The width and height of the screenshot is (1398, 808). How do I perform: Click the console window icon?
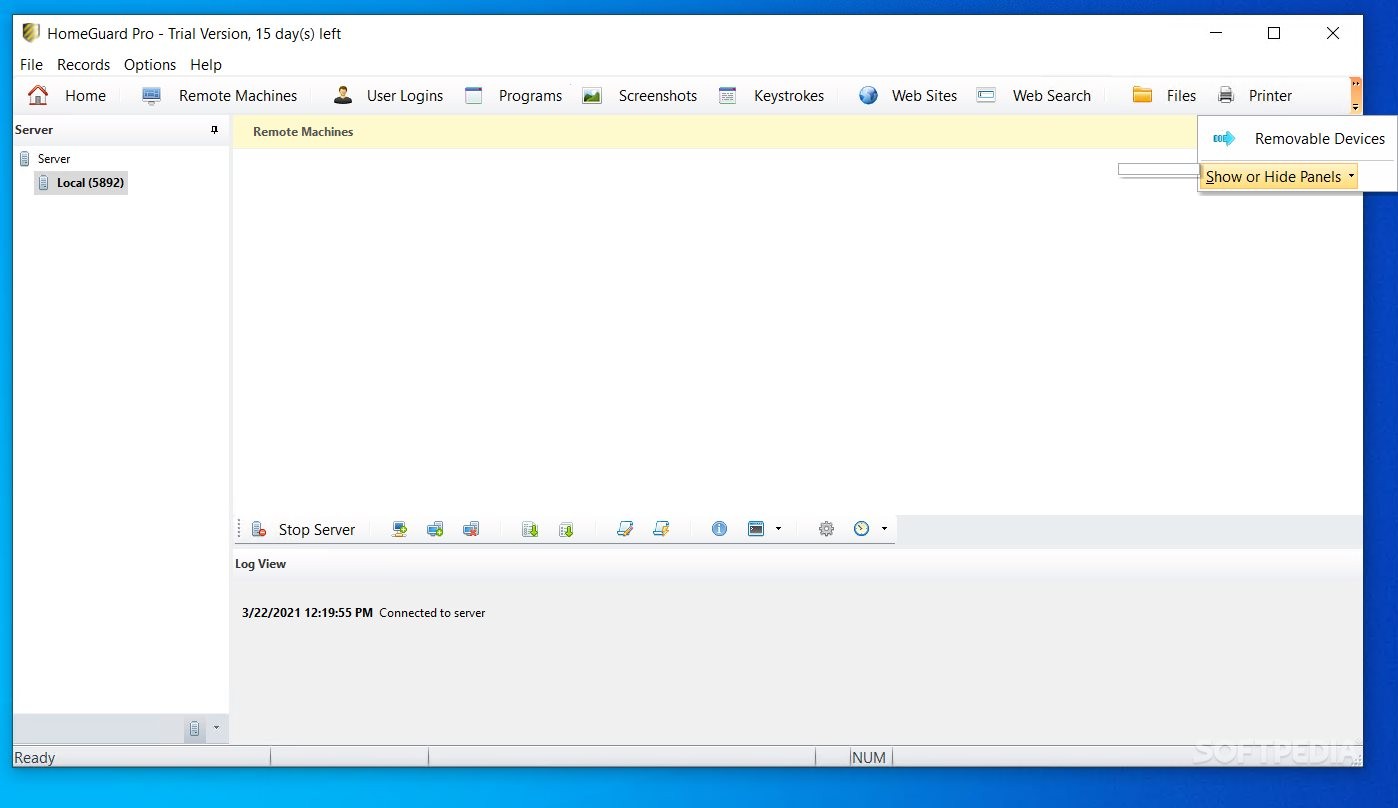756,530
